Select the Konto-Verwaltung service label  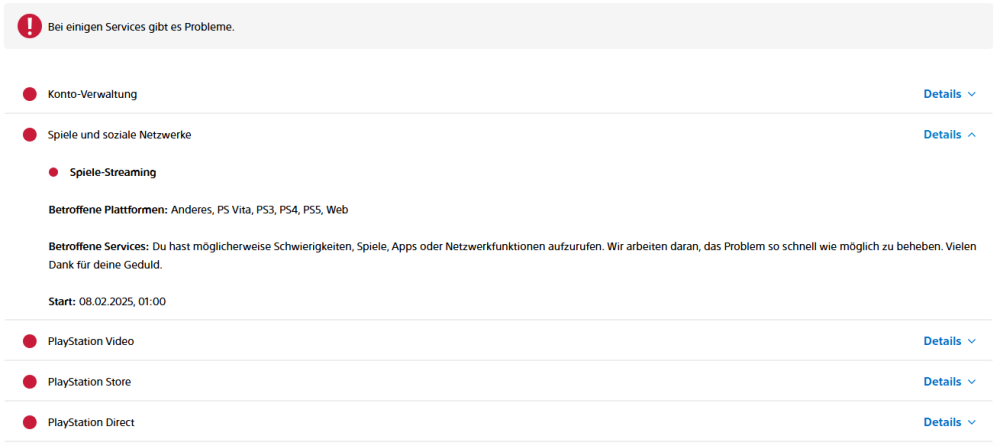click(92, 94)
